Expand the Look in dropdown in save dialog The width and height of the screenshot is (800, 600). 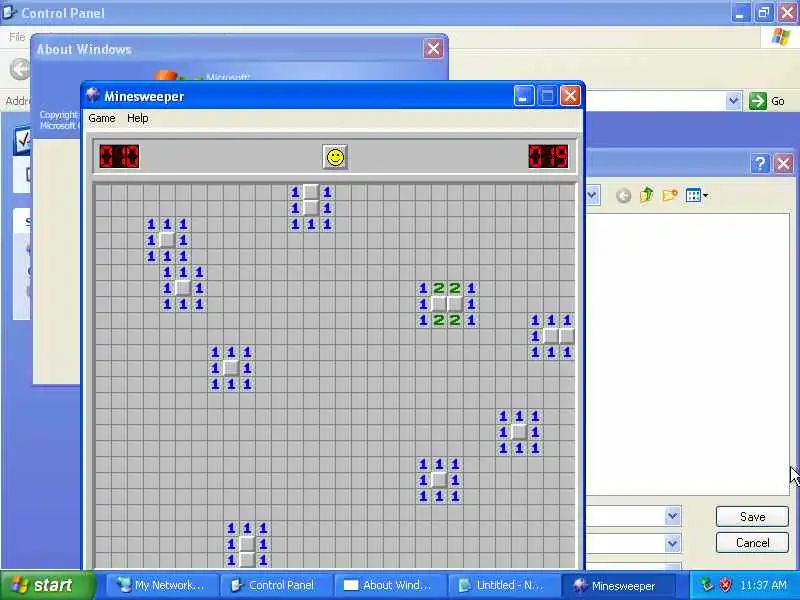pos(592,195)
